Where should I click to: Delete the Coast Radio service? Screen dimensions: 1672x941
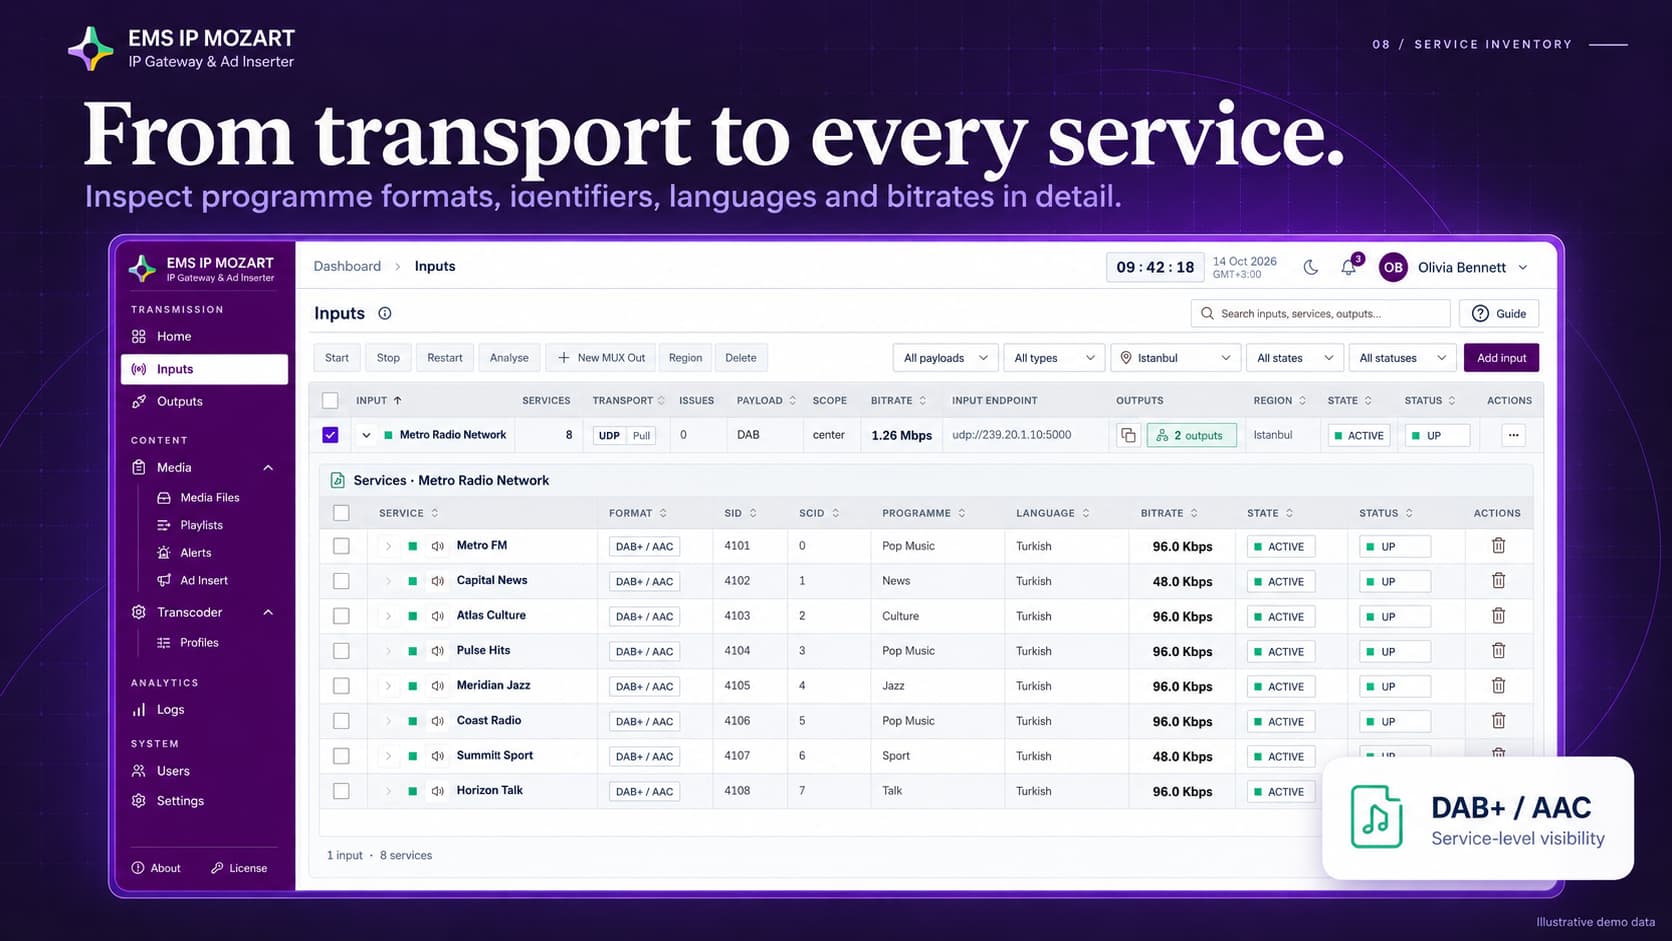pos(1498,721)
